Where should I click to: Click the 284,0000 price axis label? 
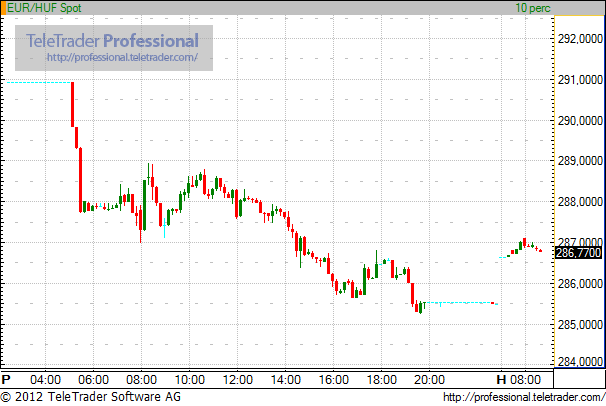580,362
